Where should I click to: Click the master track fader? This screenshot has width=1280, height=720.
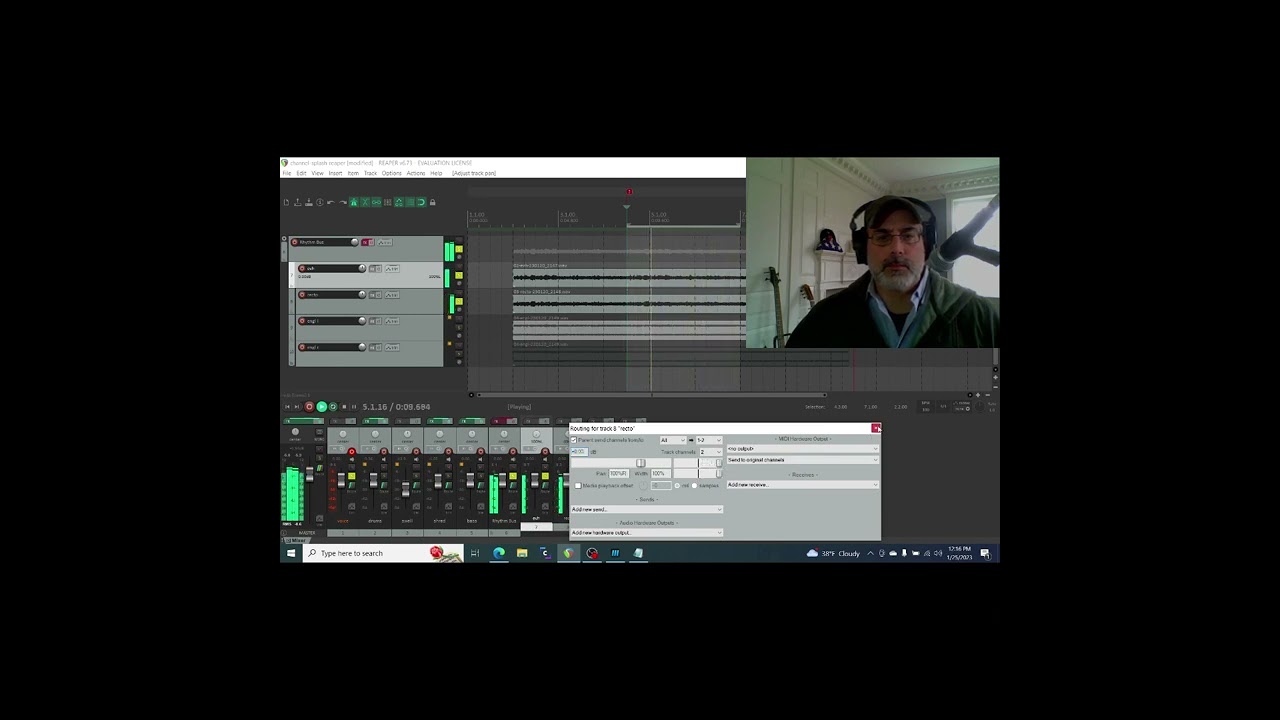click(x=310, y=475)
